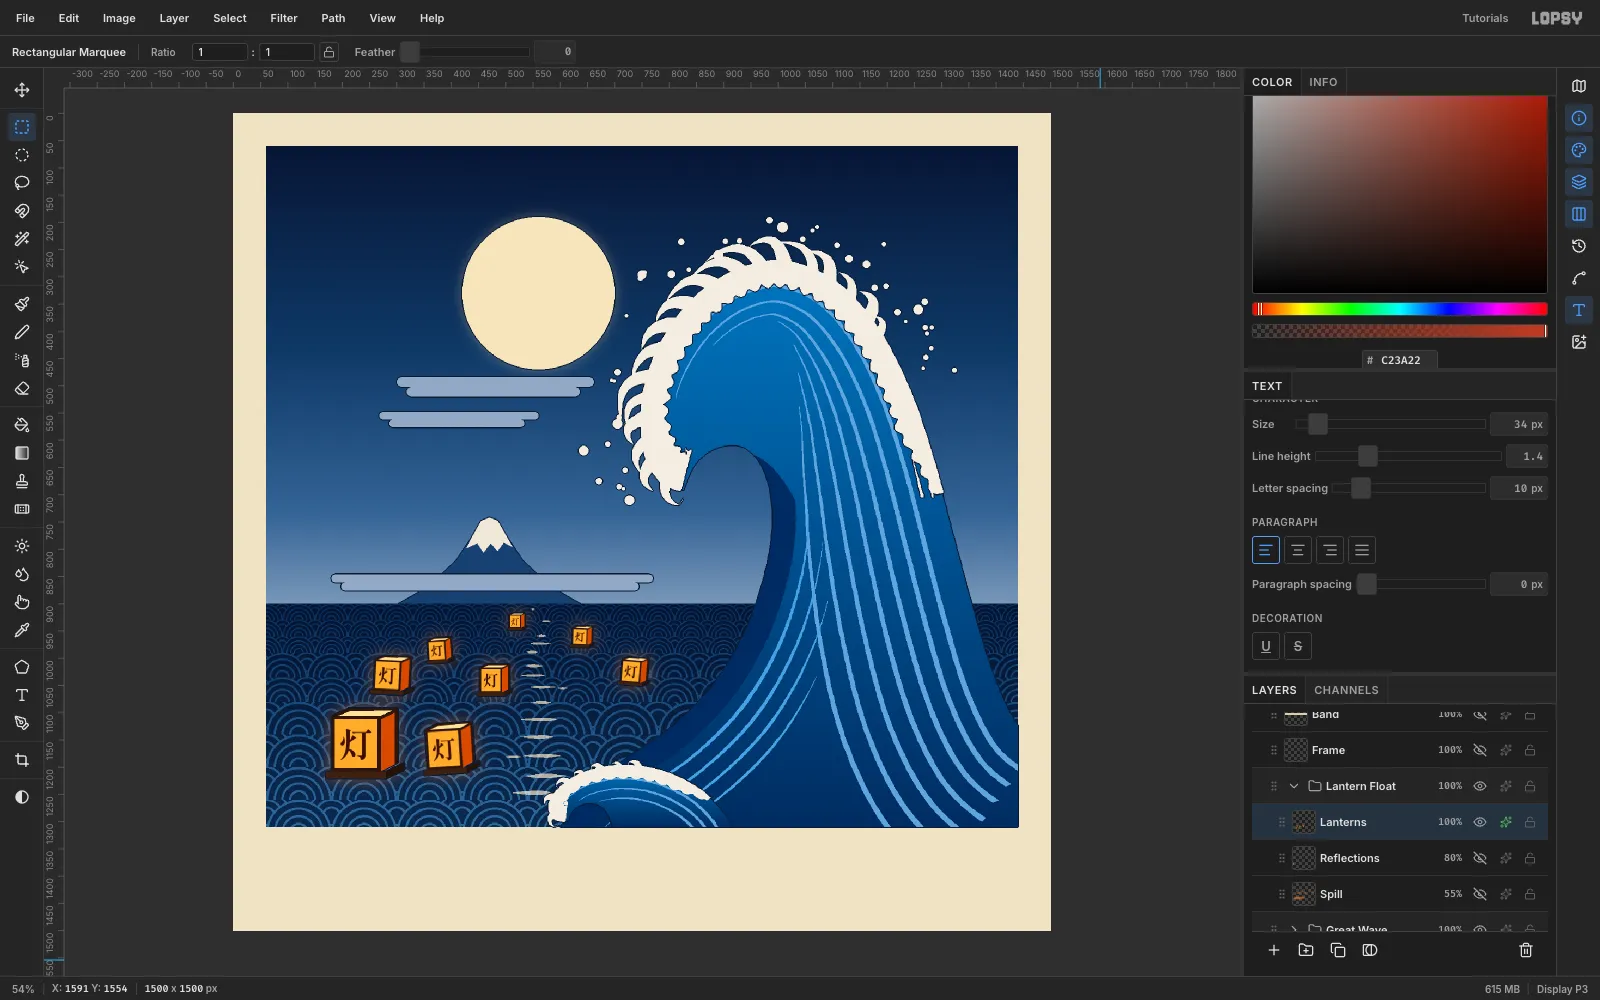Screen dimensions: 1600x1000
Task: Open the History panel icon
Action: click(x=1579, y=246)
